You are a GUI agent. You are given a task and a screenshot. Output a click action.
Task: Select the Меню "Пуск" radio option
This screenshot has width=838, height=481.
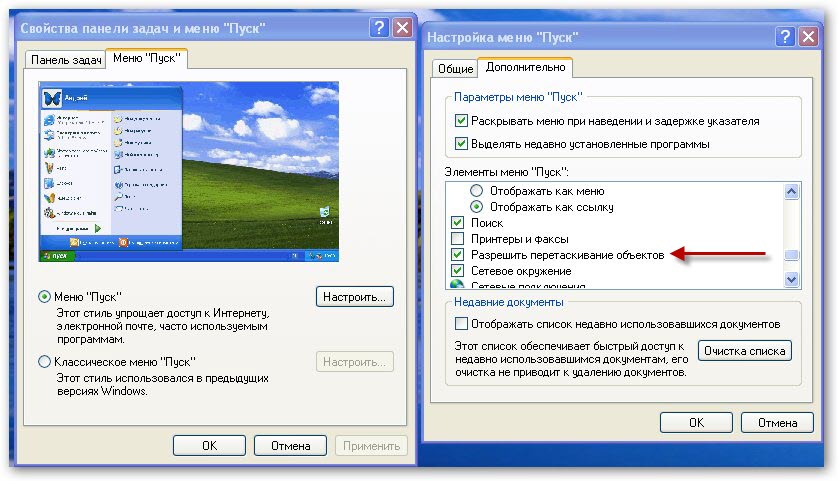point(44,297)
